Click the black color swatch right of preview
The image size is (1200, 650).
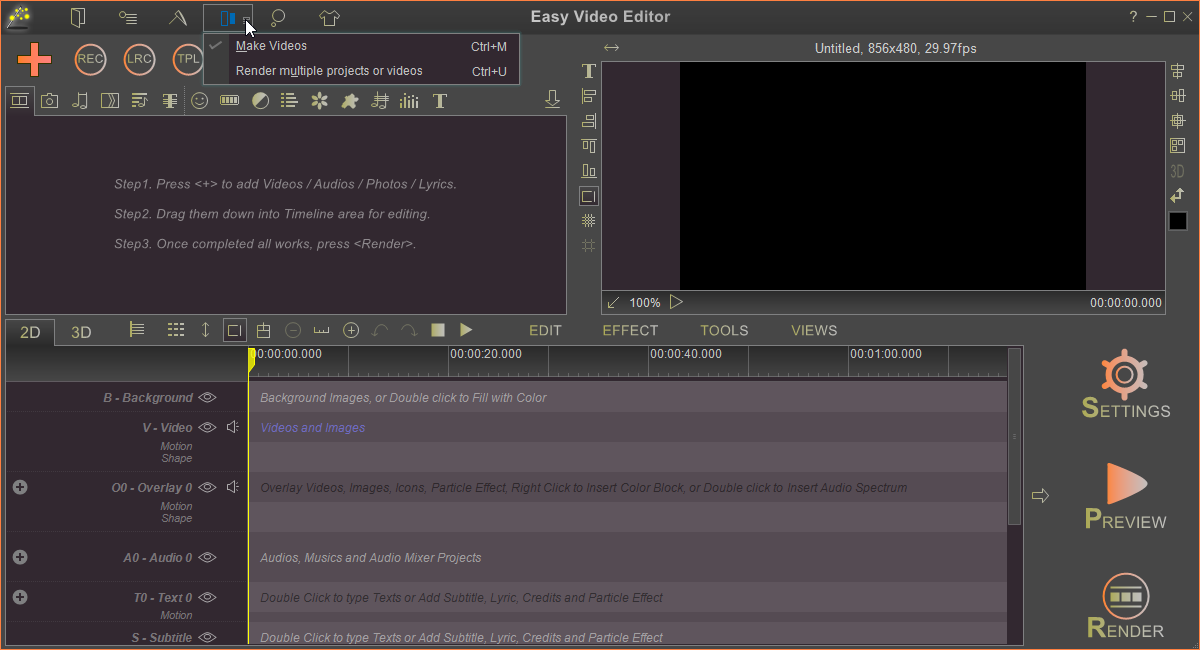(x=1178, y=221)
